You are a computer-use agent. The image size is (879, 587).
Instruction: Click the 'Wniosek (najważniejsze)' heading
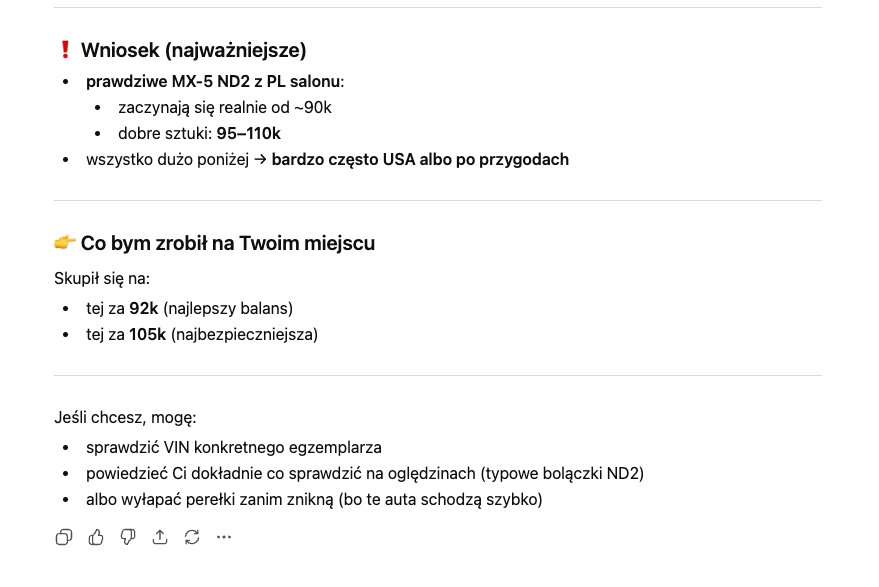tap(194, 50)
